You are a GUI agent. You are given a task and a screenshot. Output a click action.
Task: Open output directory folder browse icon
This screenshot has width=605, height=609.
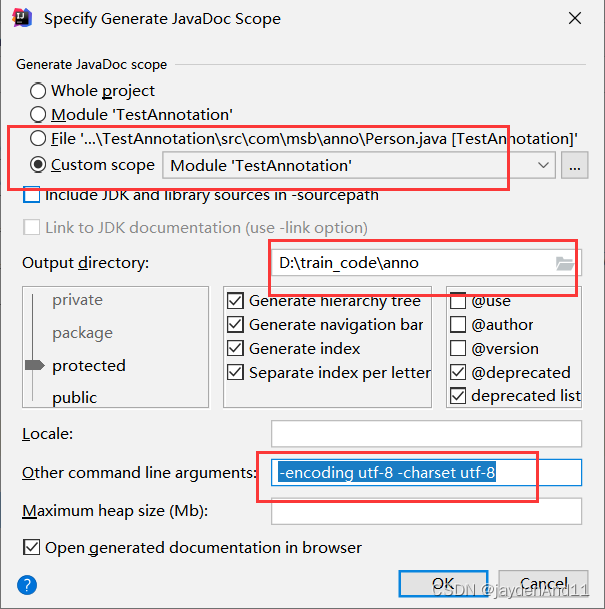click(x=565, y=263)
